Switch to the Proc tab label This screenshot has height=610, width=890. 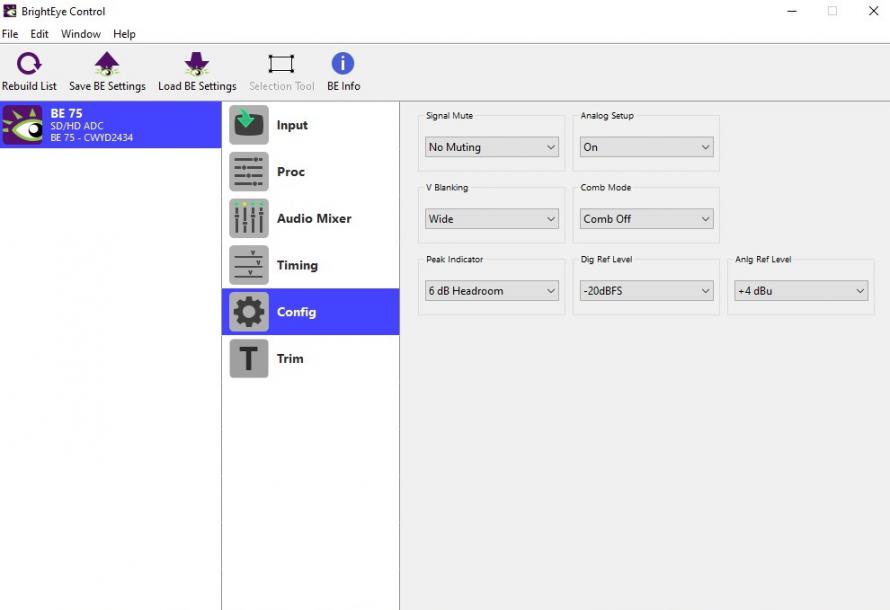[291, 172]
